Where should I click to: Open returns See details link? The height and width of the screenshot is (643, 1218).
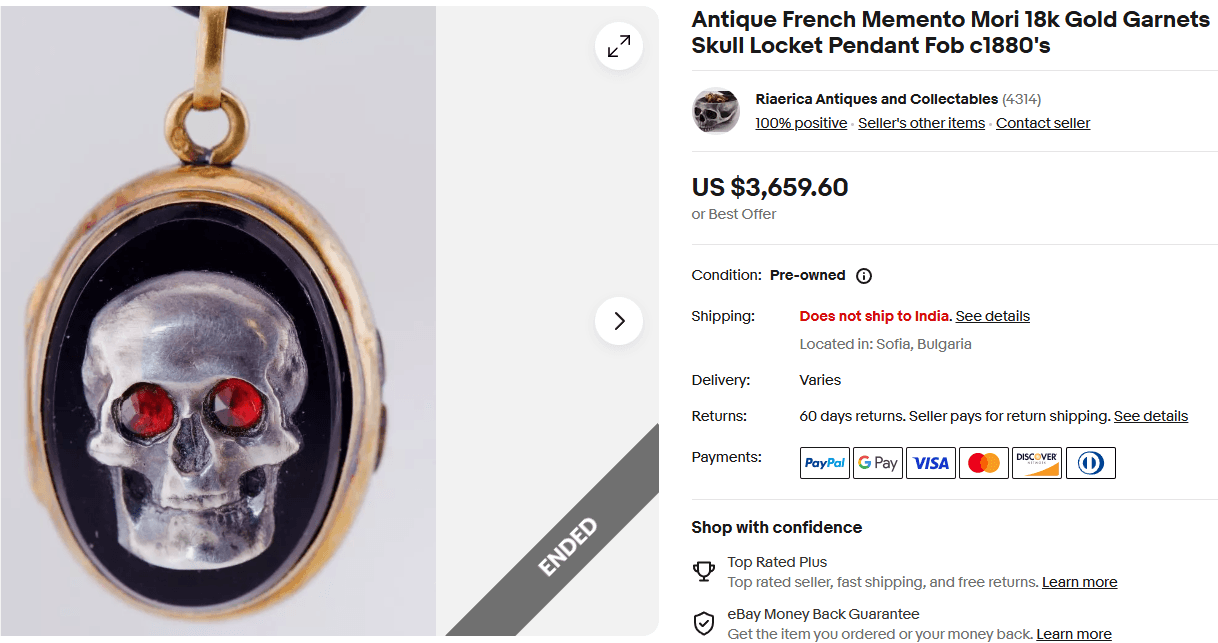tap(1150, 416)
